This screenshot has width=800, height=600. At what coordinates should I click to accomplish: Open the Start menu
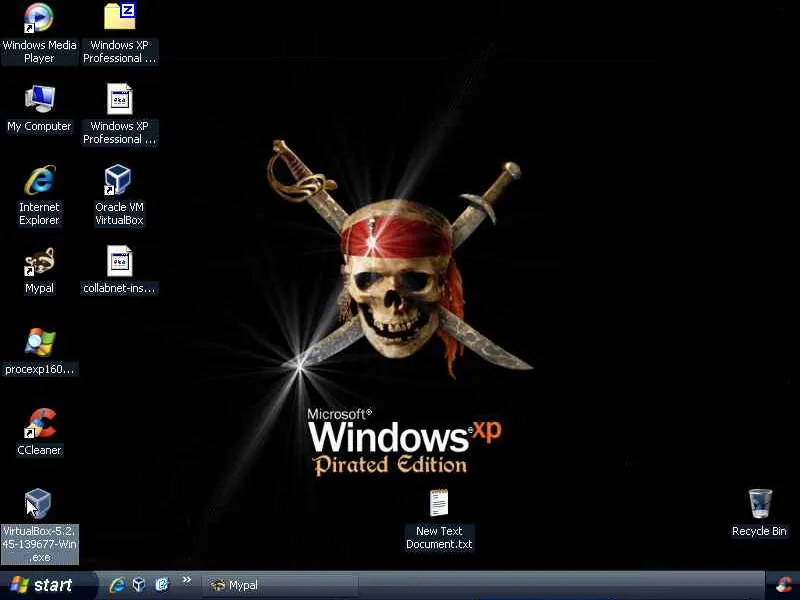(x=46, y=585)
